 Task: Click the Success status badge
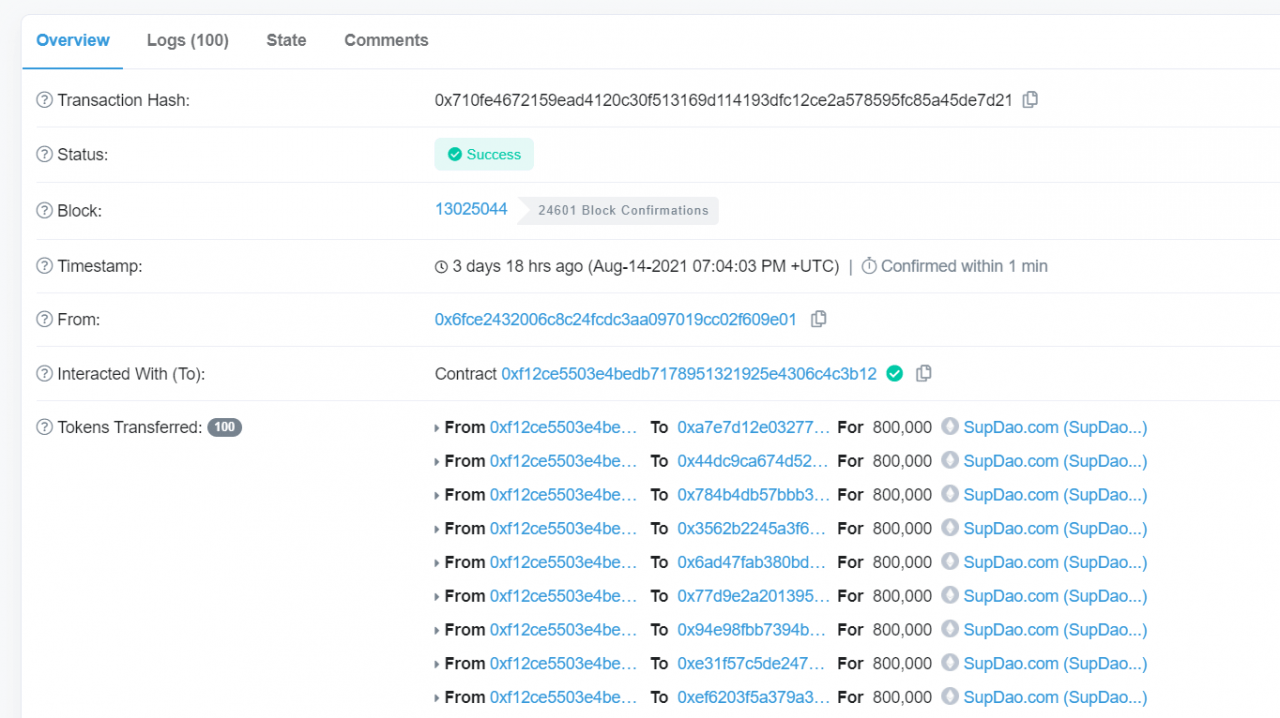pos(484,154)
